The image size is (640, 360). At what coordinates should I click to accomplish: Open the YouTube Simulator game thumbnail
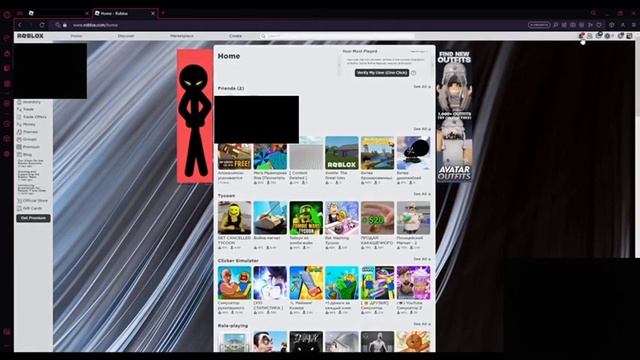click(413, 283)
